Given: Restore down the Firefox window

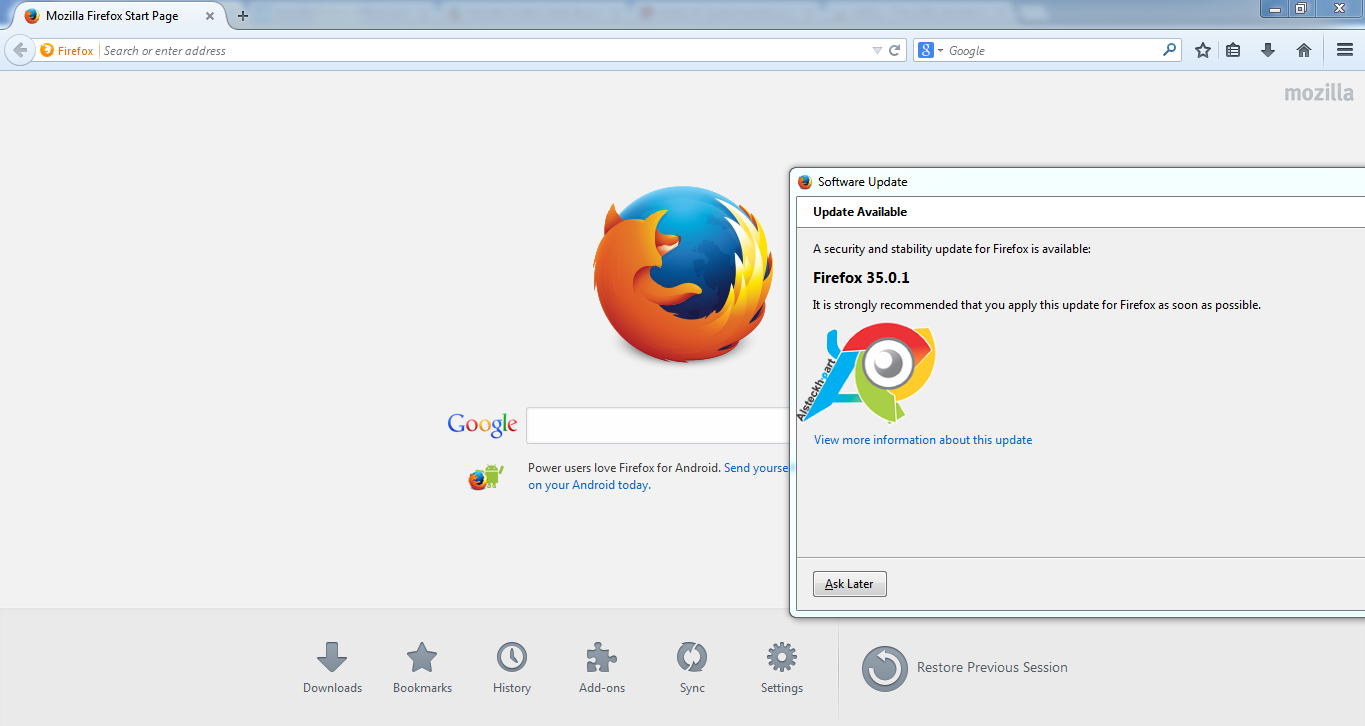Looking at the screenshot, I should pyautogui.click(x=1300, y=8).
